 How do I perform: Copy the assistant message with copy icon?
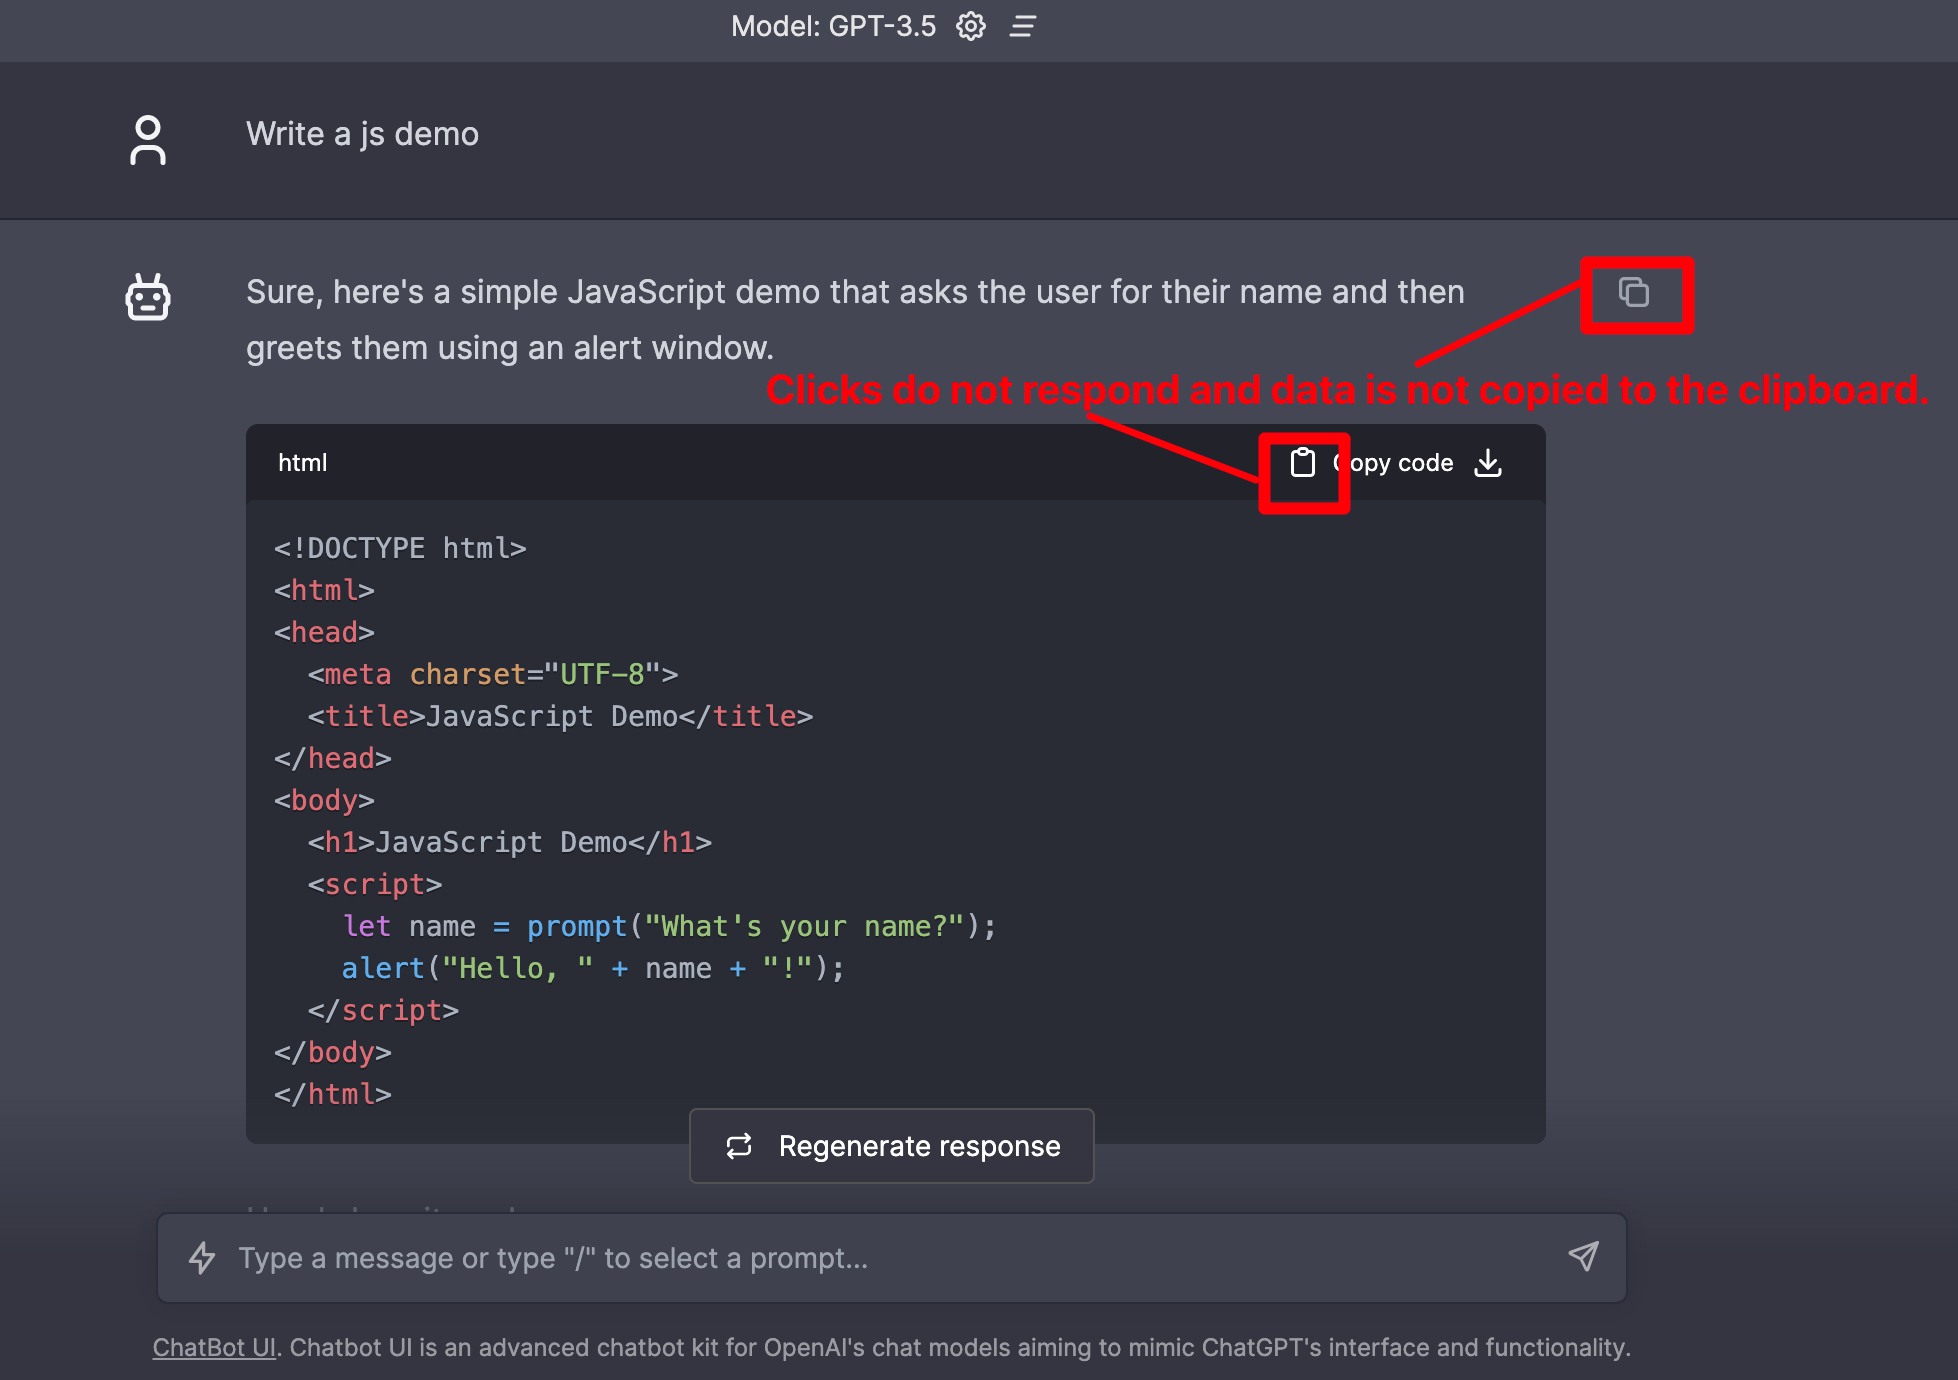(1634, 293)
